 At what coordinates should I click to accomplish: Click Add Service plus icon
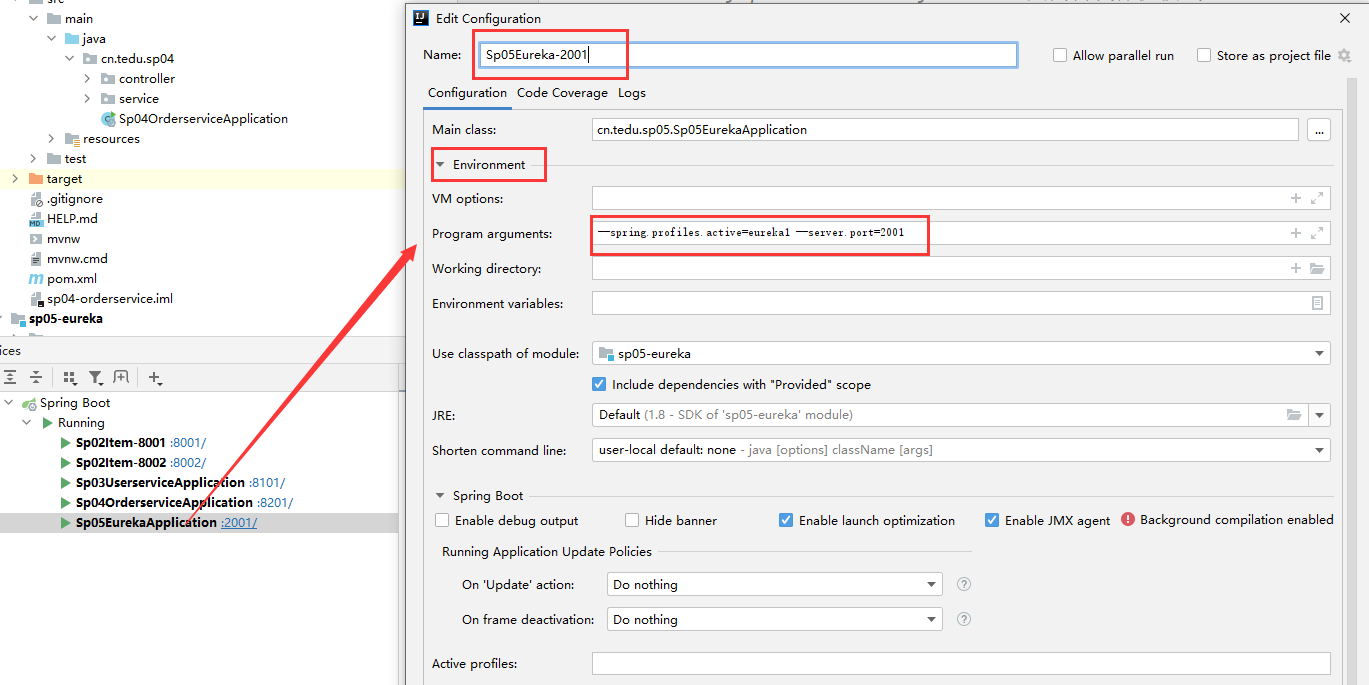coord(155,377)
